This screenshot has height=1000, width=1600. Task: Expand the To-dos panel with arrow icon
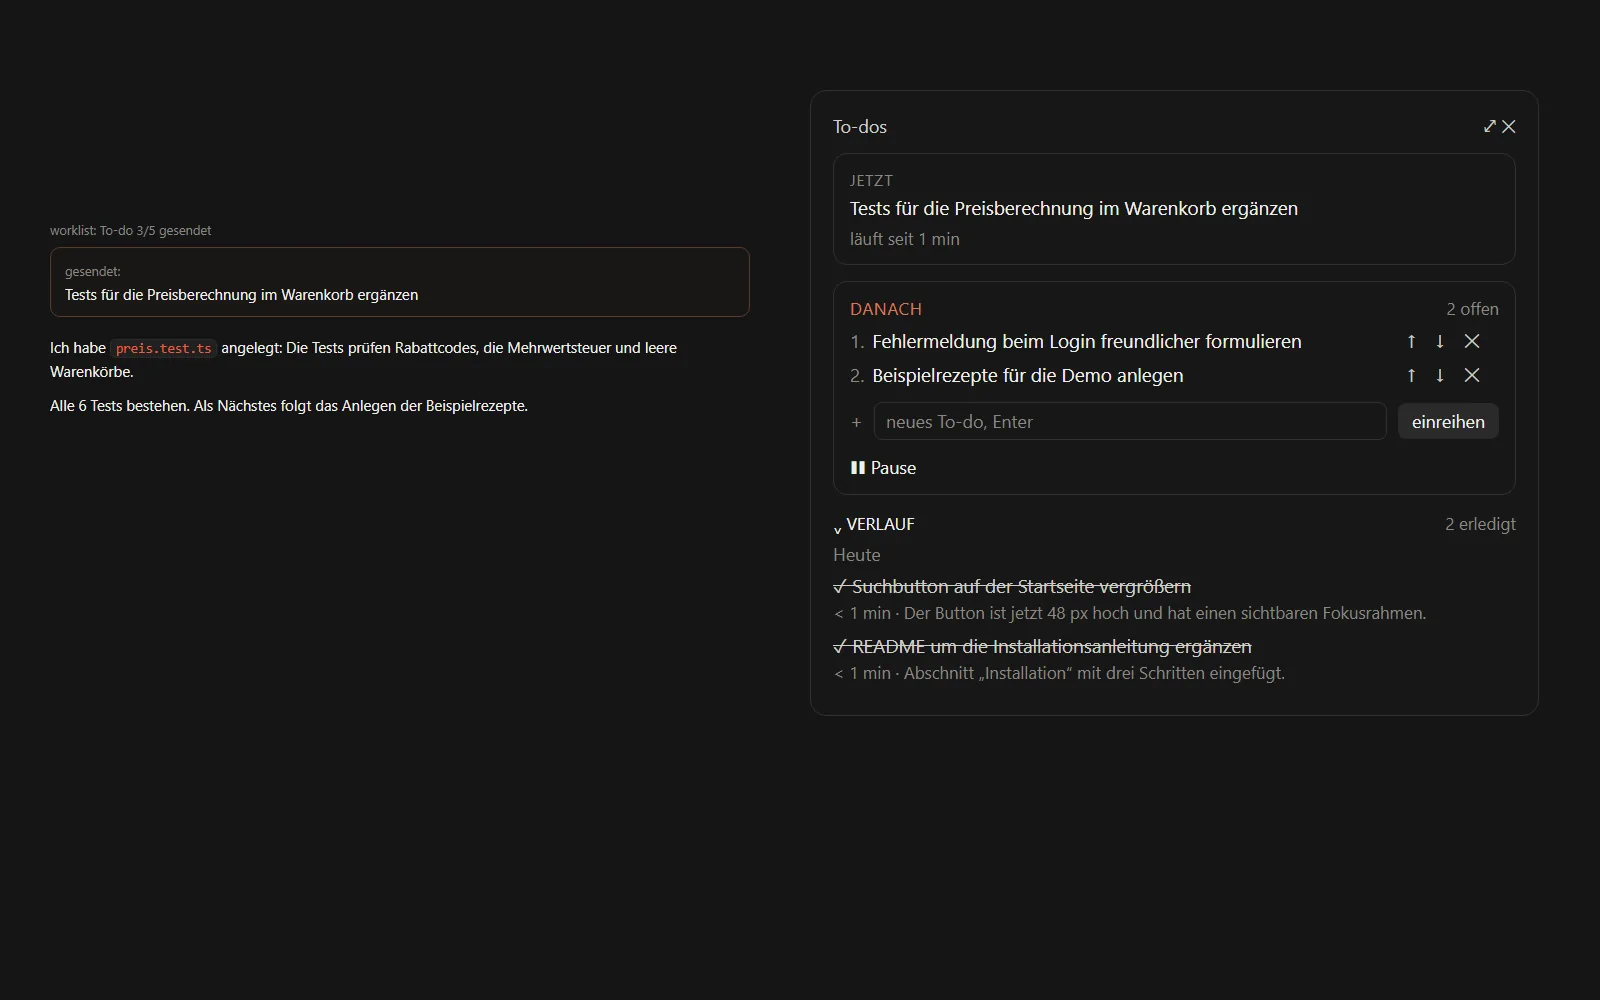click(x=1490, y=126)
